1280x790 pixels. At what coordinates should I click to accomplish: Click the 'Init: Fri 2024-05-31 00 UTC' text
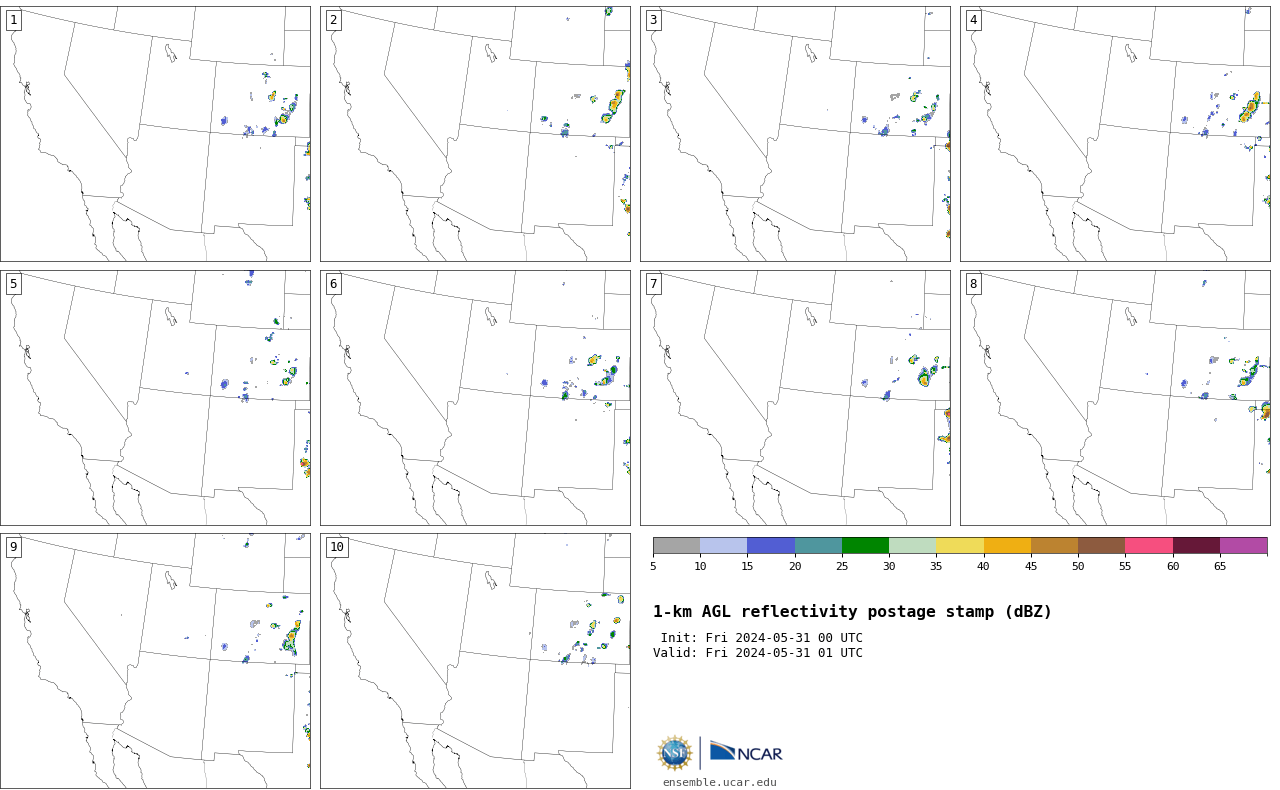point(761,638)
